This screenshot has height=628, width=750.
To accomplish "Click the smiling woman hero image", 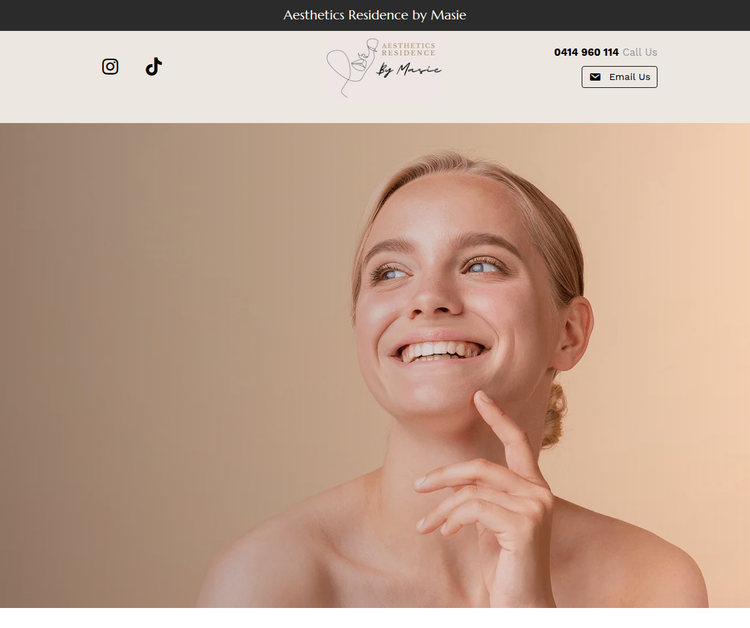I will click(375, 365).
